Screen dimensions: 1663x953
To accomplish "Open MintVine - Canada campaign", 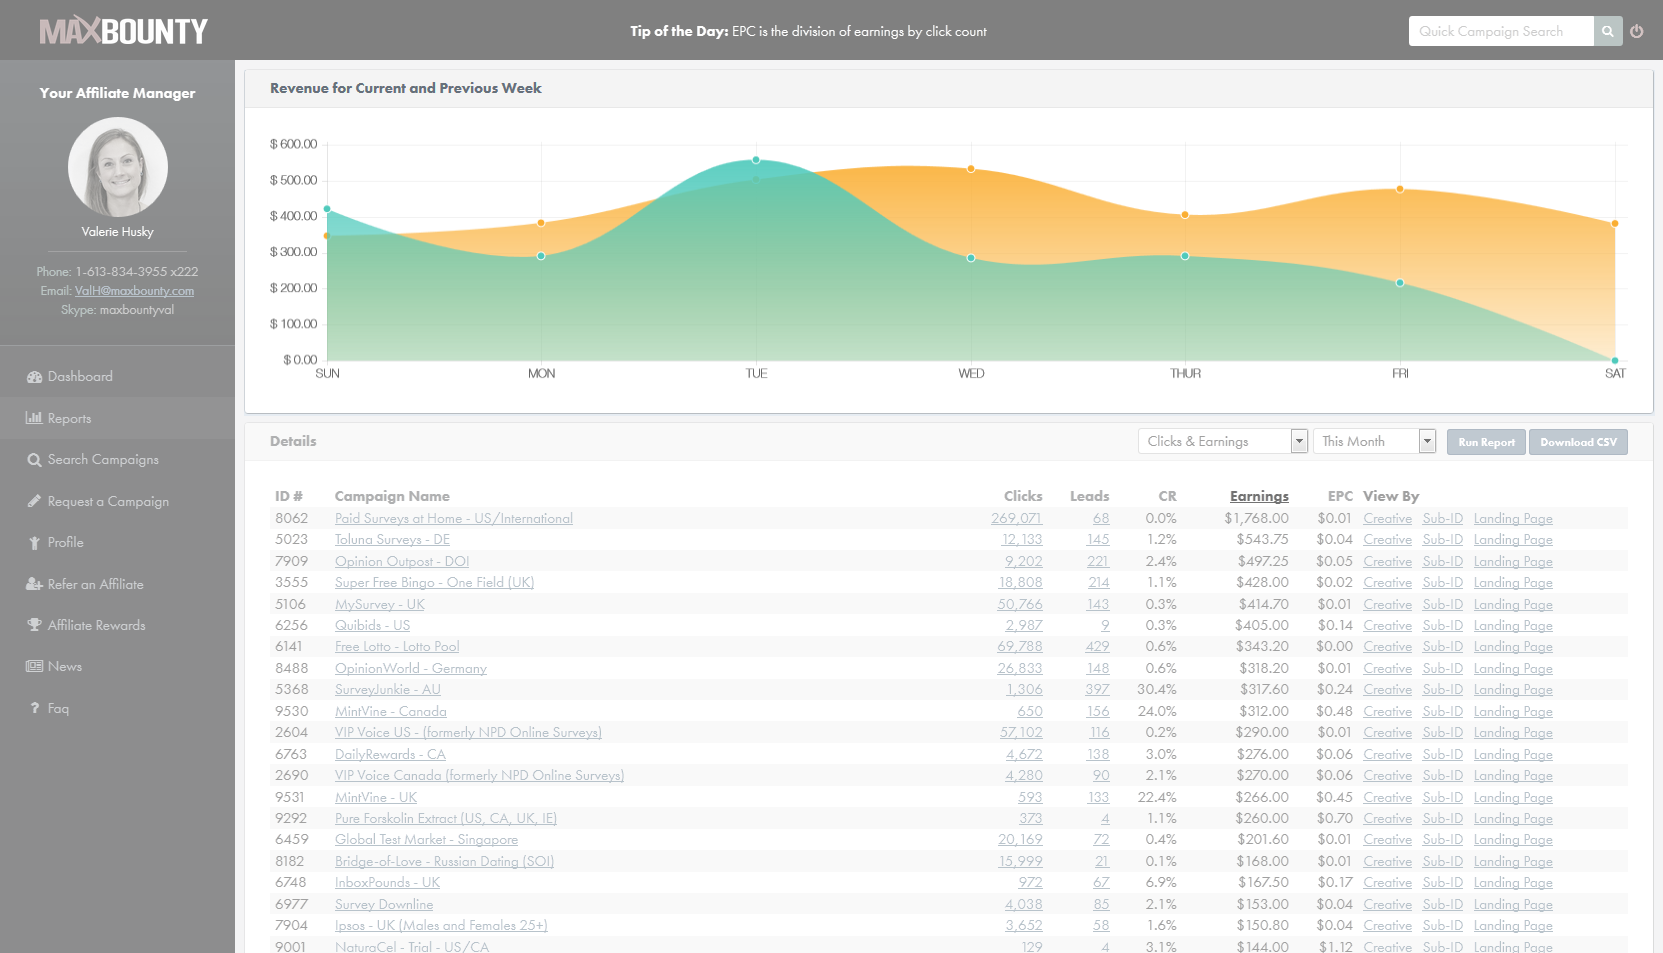I will tap(391, 711).
